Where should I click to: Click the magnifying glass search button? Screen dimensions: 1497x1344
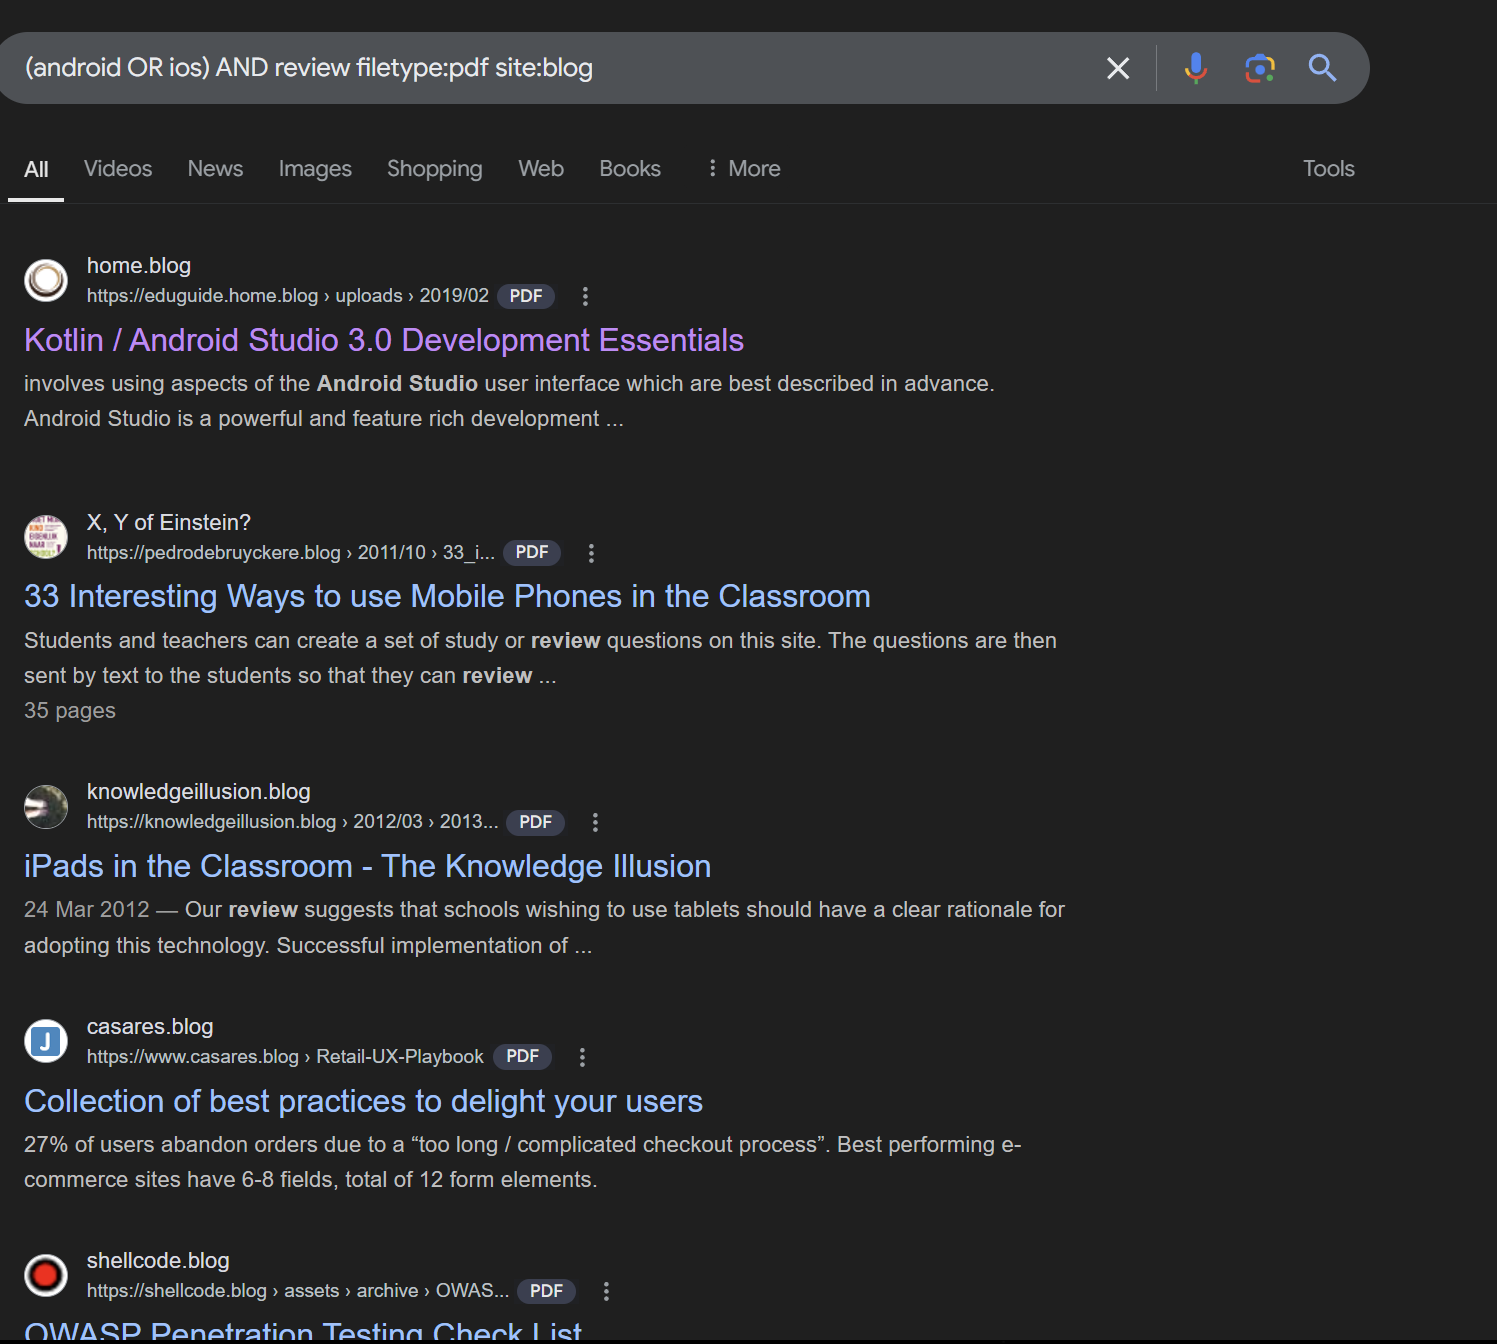point(1323,68)
